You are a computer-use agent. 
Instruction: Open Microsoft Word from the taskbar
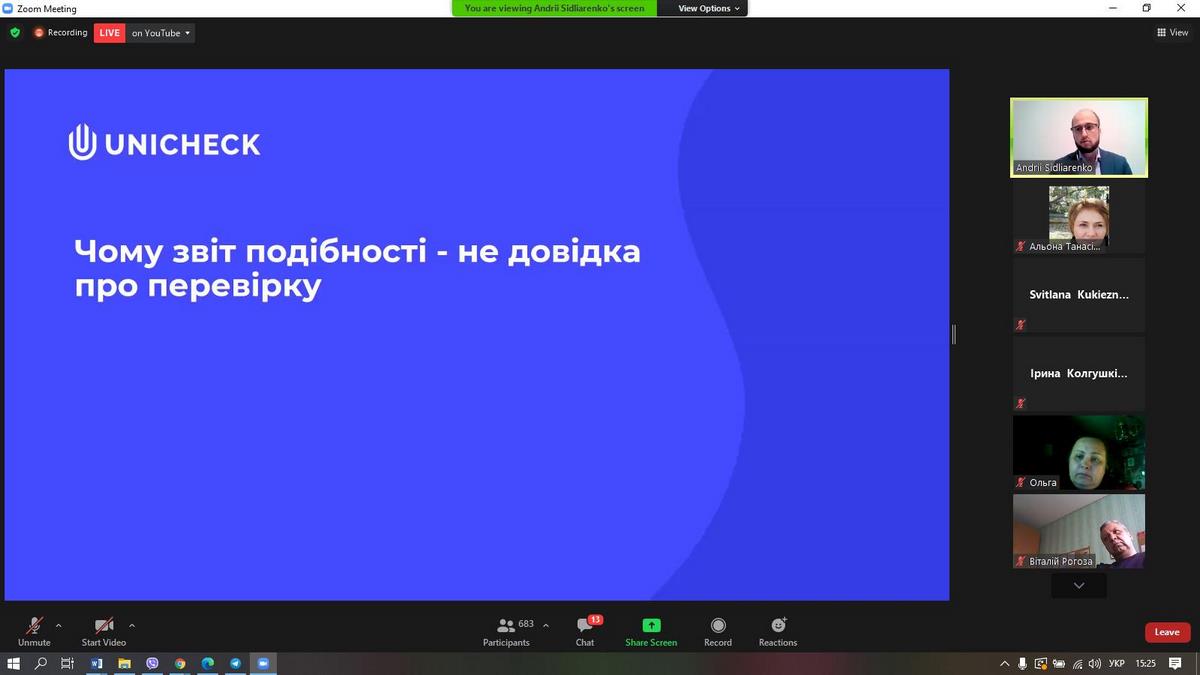[x=97, y=663]
